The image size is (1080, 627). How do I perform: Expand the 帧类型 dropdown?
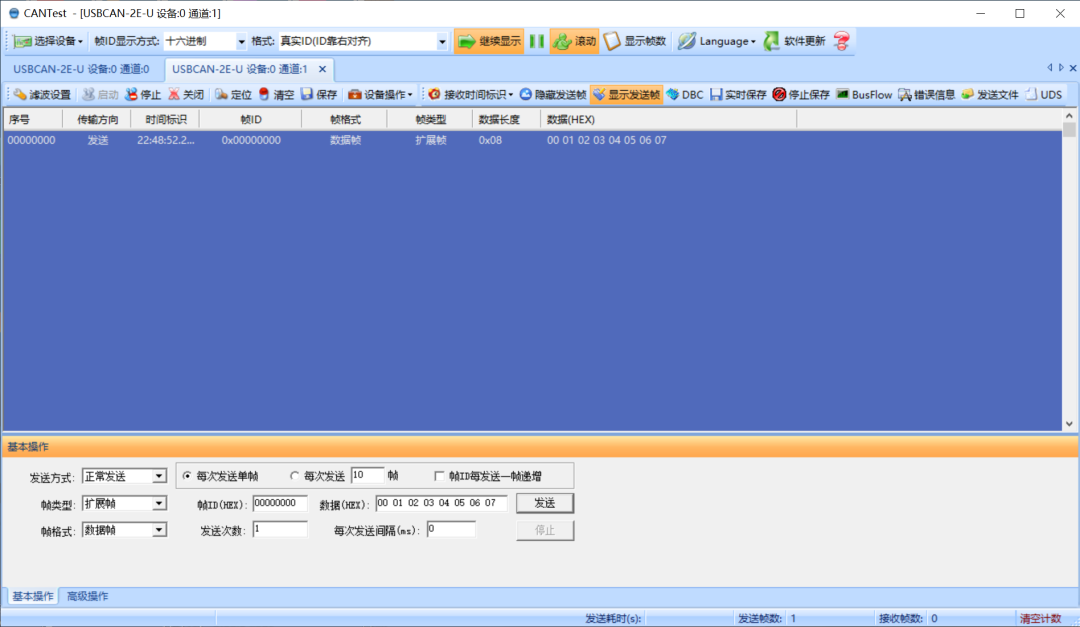pos(159,504)
